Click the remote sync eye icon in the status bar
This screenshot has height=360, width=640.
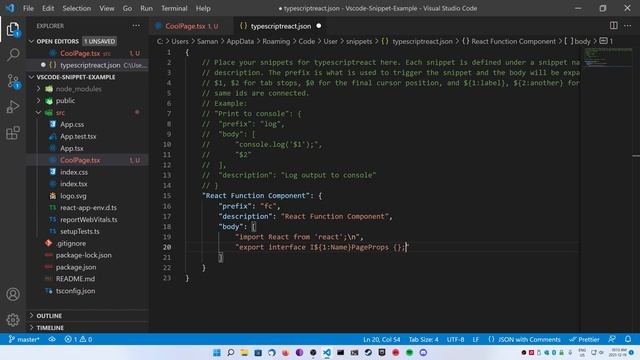pos(52,339)
